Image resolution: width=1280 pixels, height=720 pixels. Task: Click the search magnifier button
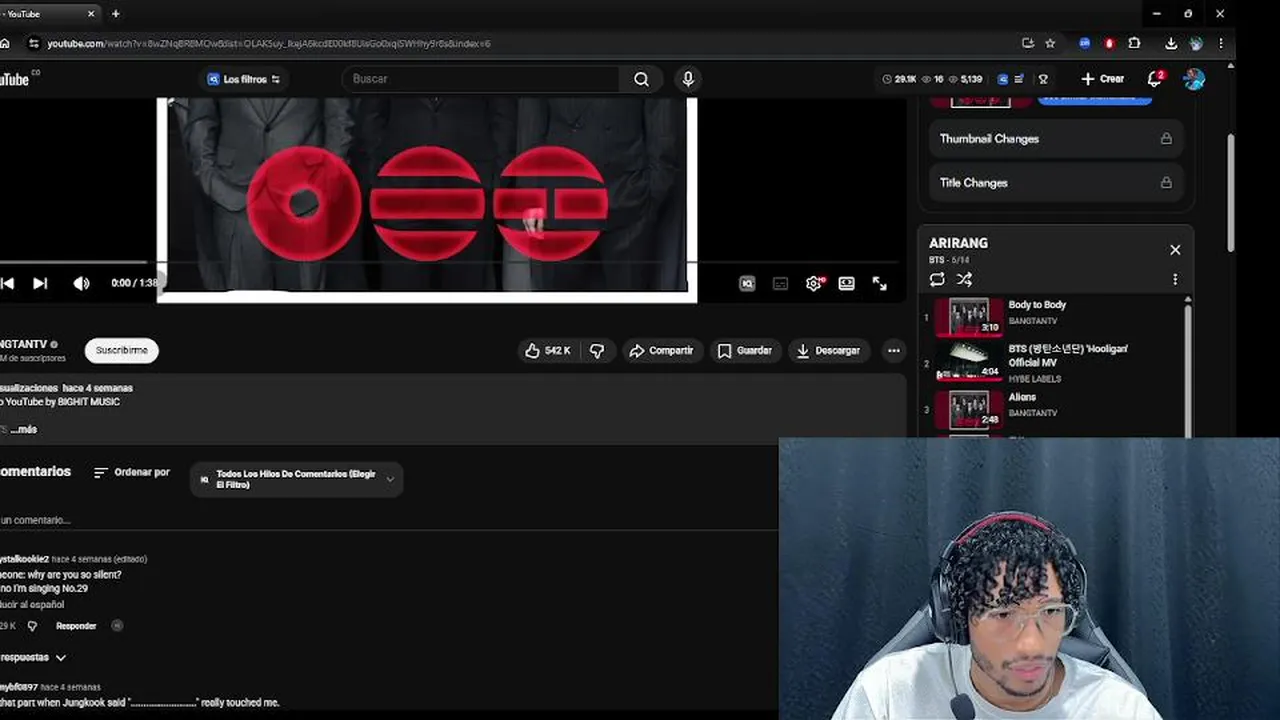(641, 79)
